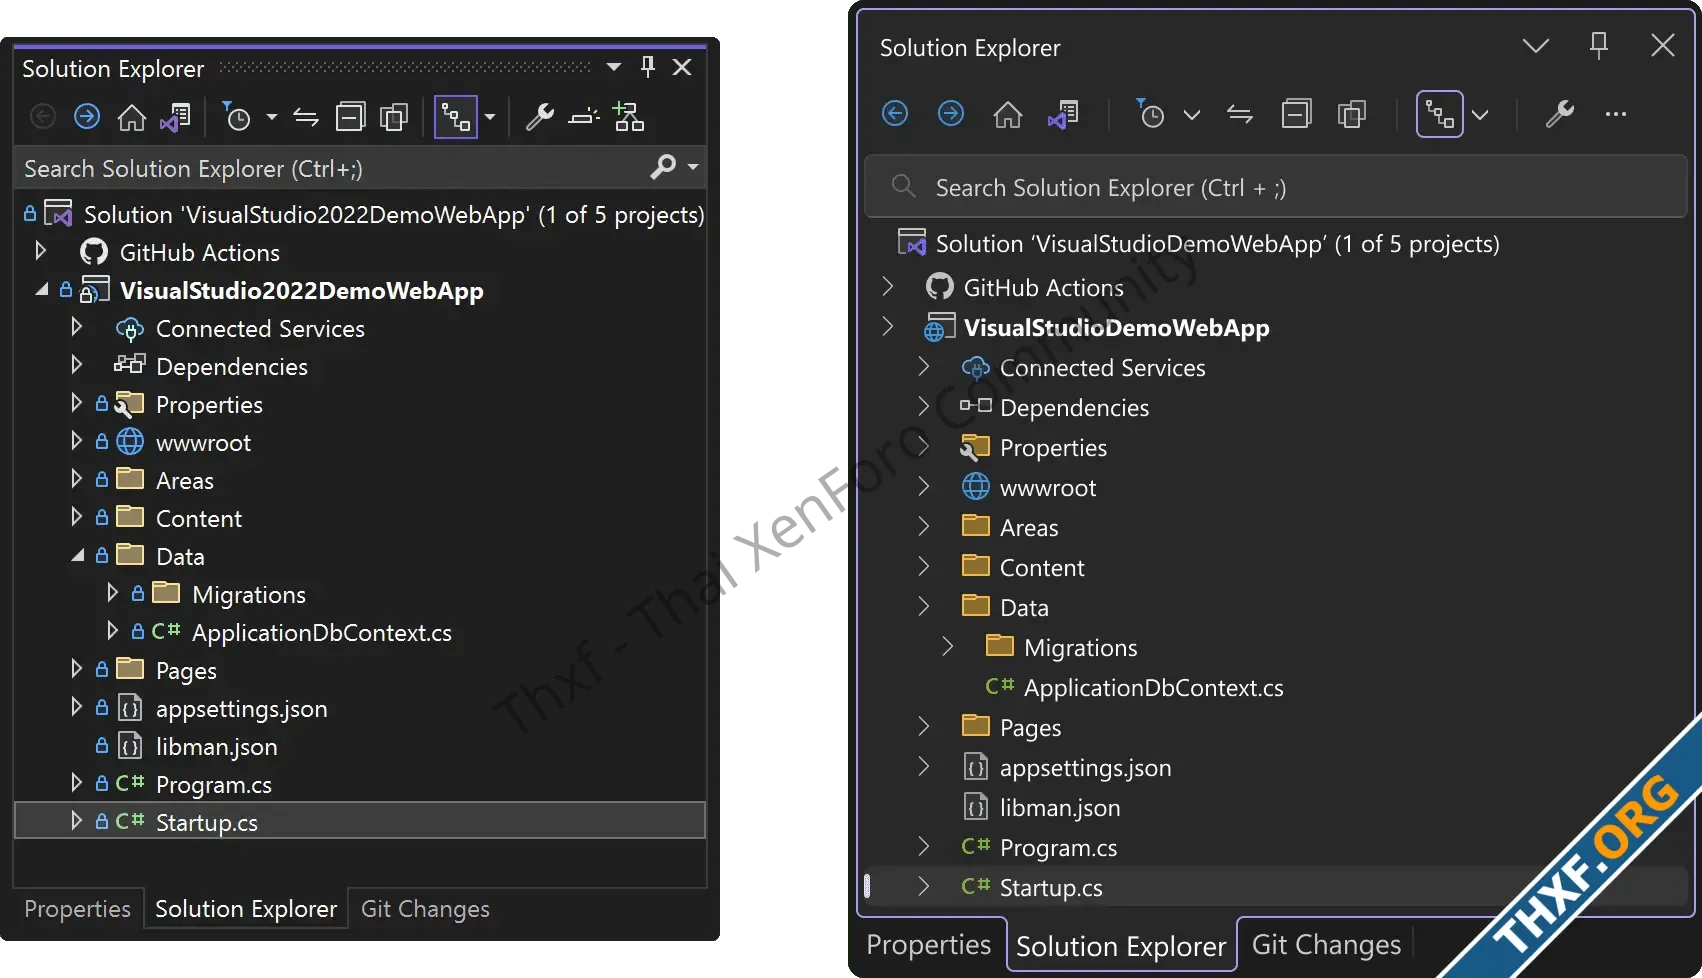Click Switch Views icon in right panel toolbar
Viewport: 1702px width, 978px height.
coord(1063,114)
